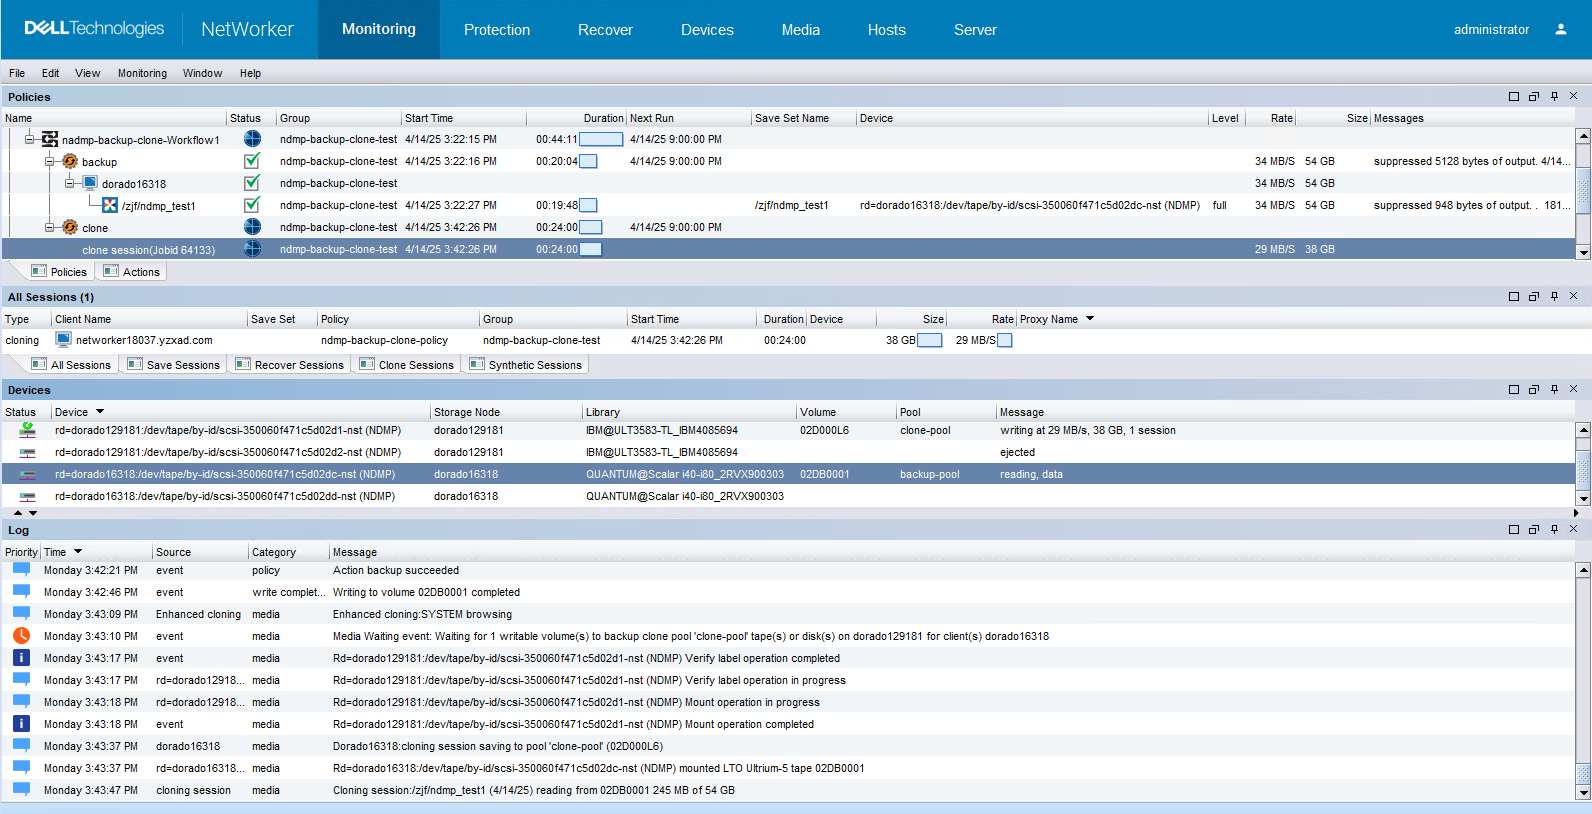Click the Log panel vertical scrollbar down arrow

click(1583, 793)
